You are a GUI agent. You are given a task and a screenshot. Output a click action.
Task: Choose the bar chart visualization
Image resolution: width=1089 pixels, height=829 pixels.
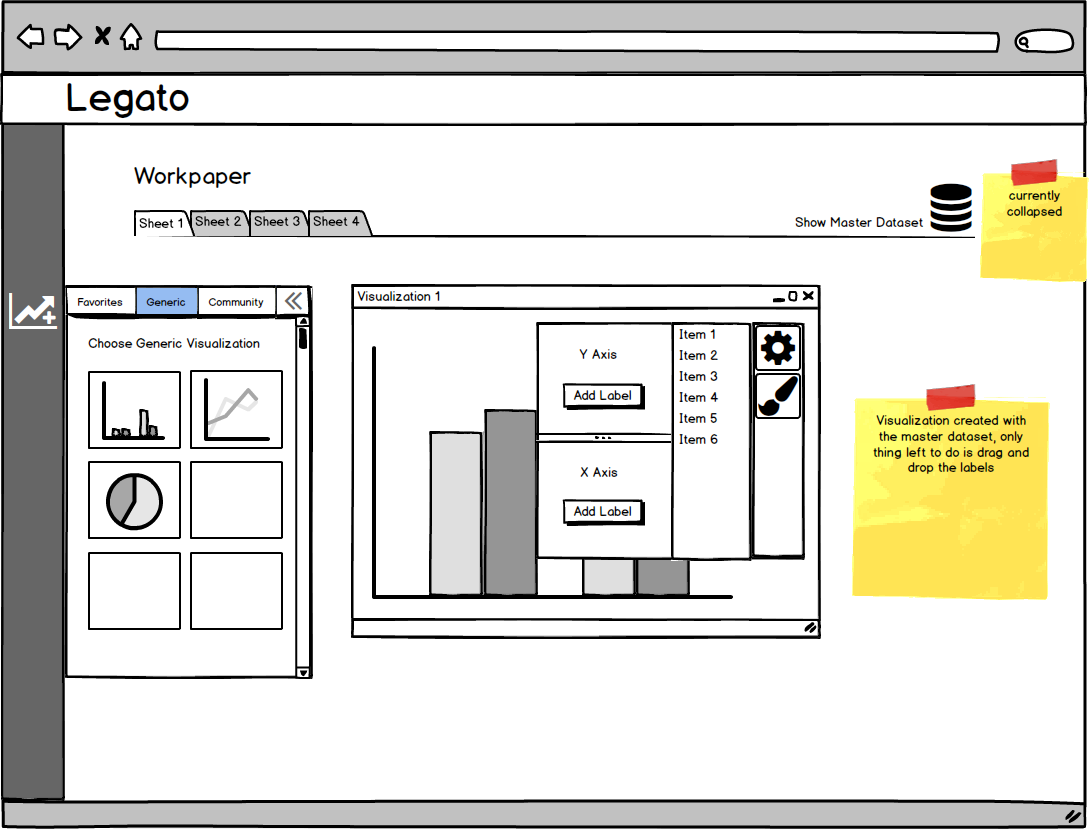click(x=134, y=410)
